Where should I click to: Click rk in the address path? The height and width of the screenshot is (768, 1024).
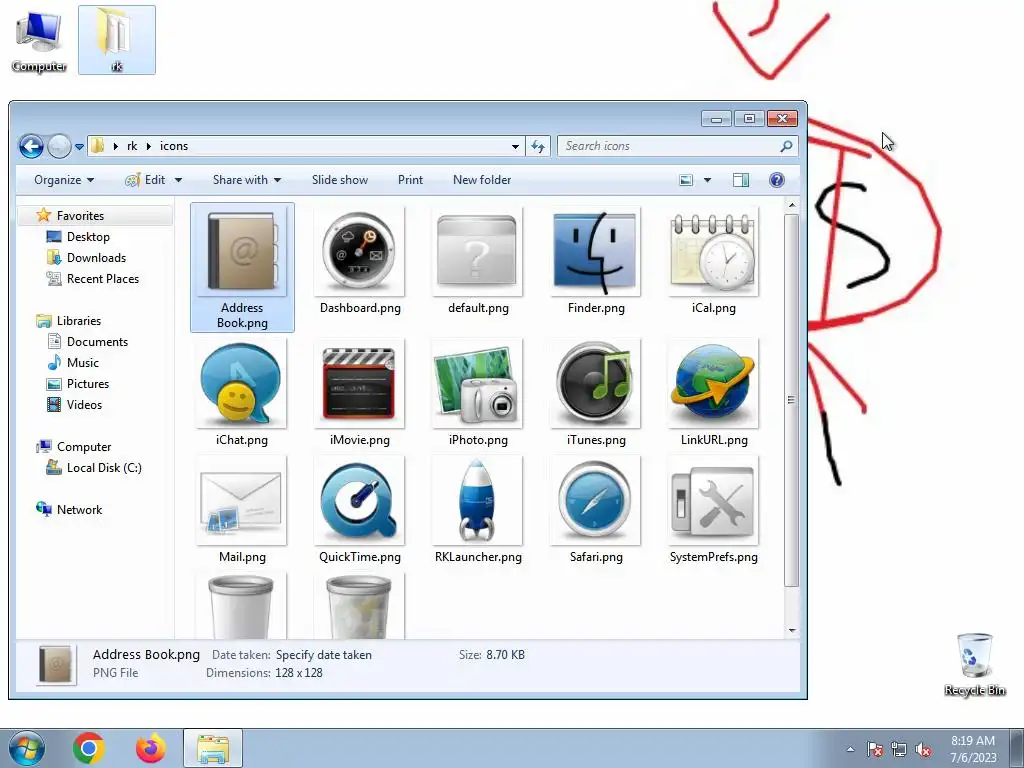pos(132,146)
